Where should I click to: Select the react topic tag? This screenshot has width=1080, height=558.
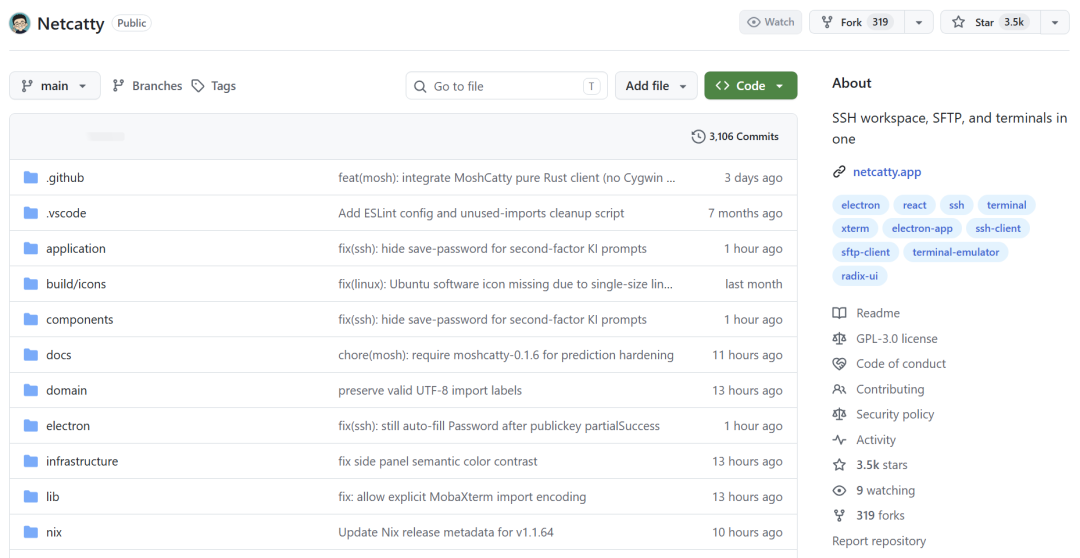click(914, 205)
